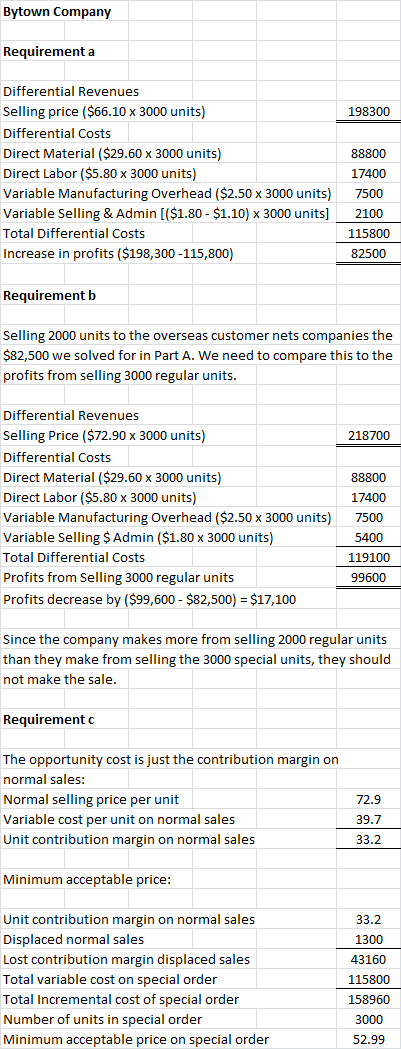
Task: Click the "Requirement a" heading cell
Action: click(49, 52)
